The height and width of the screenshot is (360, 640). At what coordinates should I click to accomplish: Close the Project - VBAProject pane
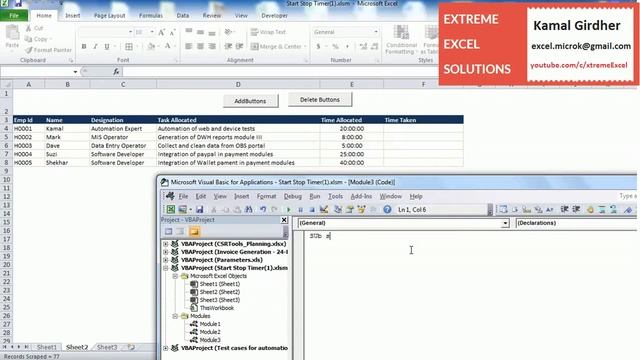(x=284, y=220)
